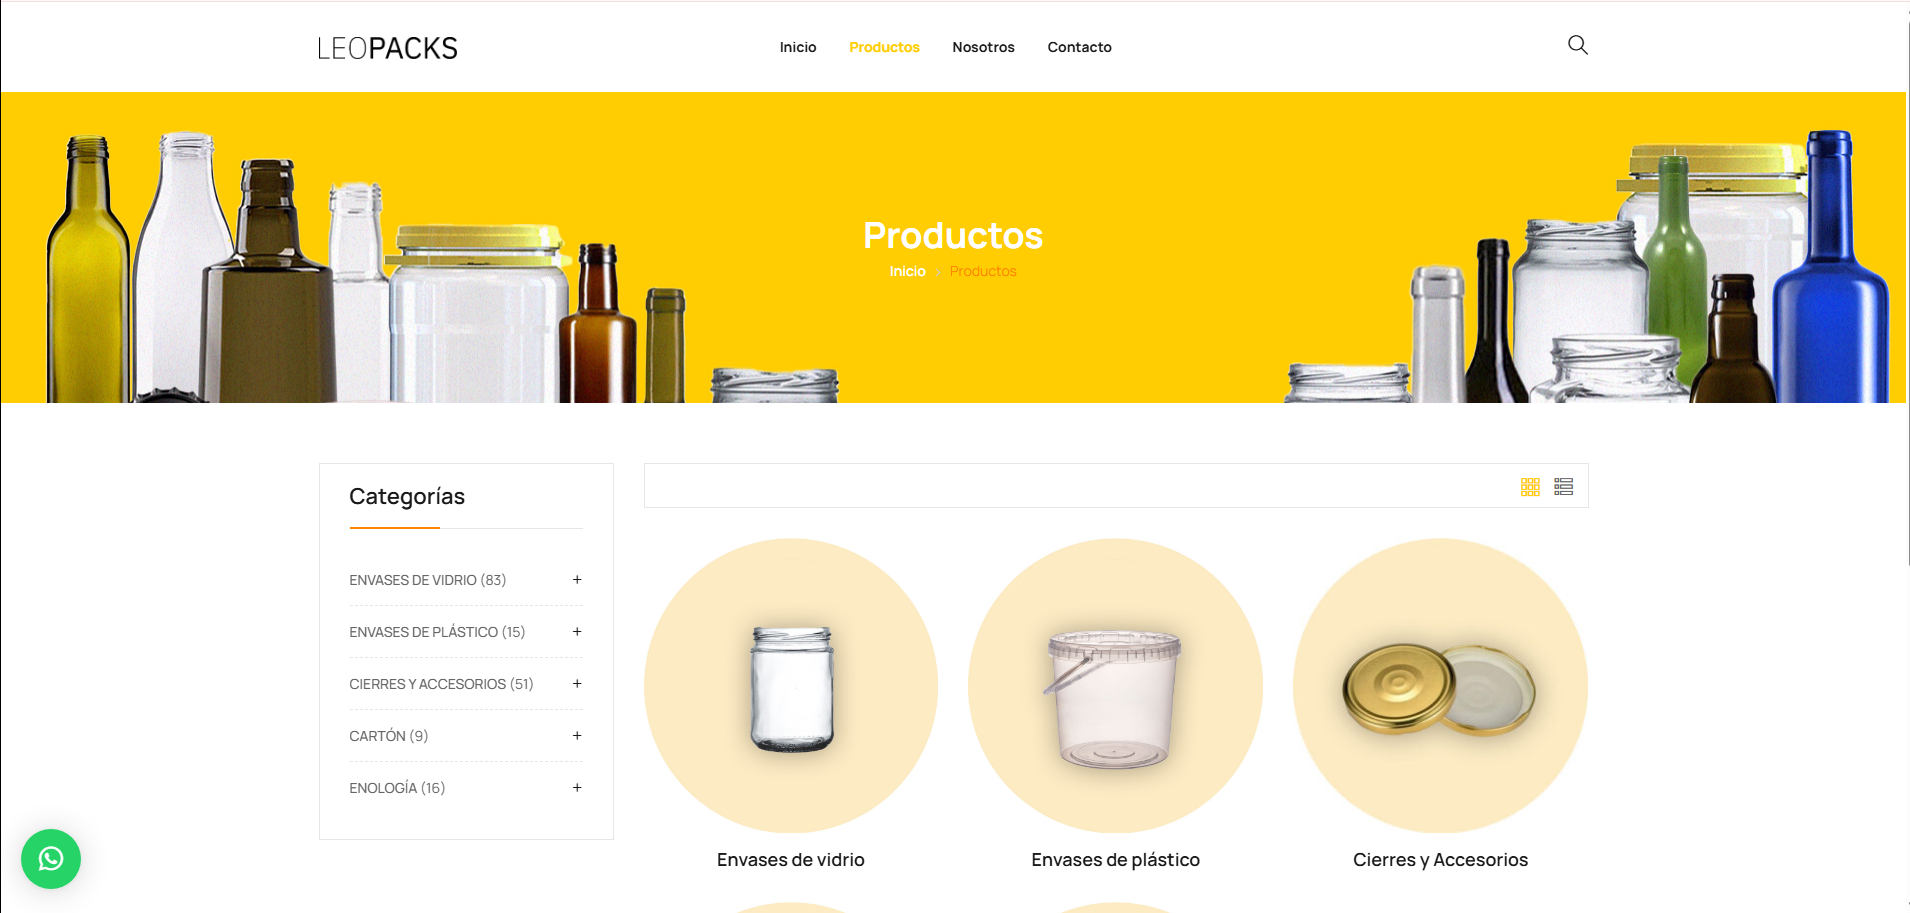Open the search magnifier icon
Image resolution: width=1910 pixels, height=913 pixels.
click(1577, 45)
